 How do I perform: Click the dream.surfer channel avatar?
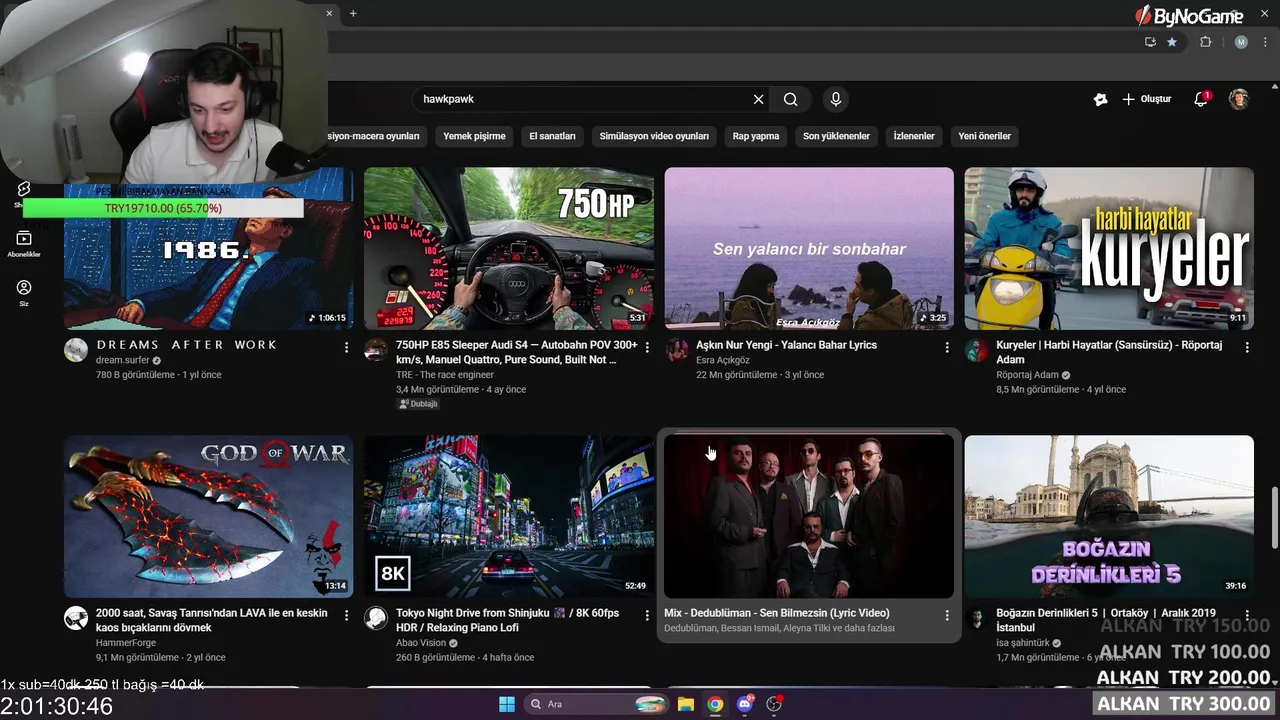pos(76,350)
